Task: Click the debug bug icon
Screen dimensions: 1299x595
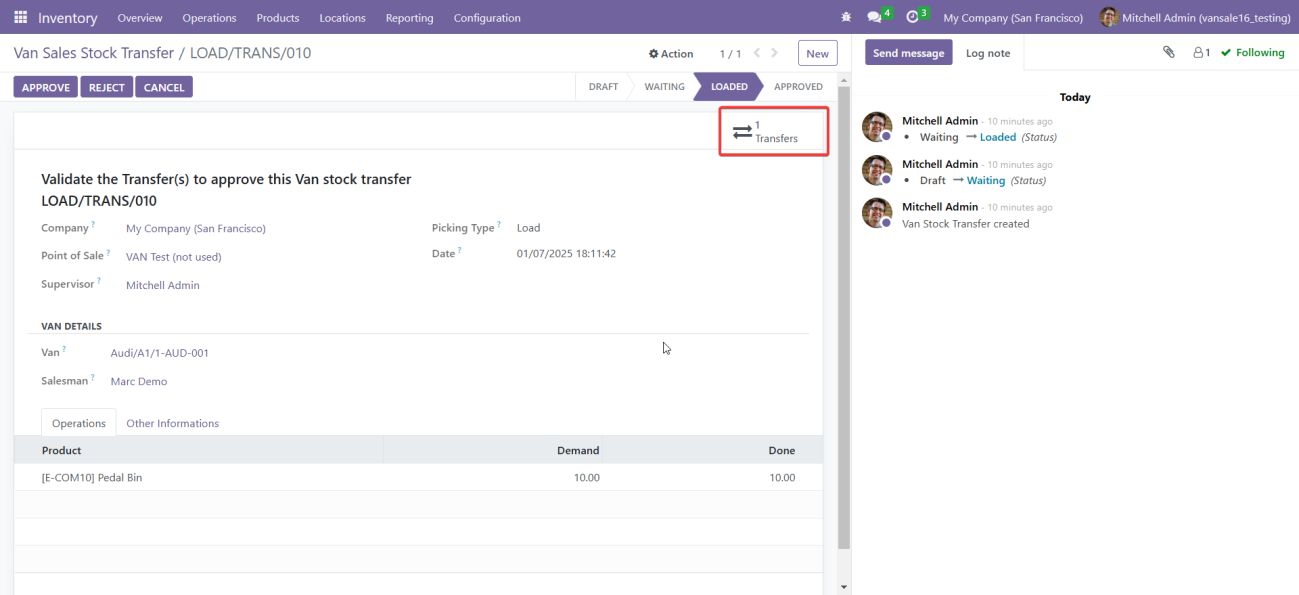Action: pyautogui.click(x=847, y=18)
